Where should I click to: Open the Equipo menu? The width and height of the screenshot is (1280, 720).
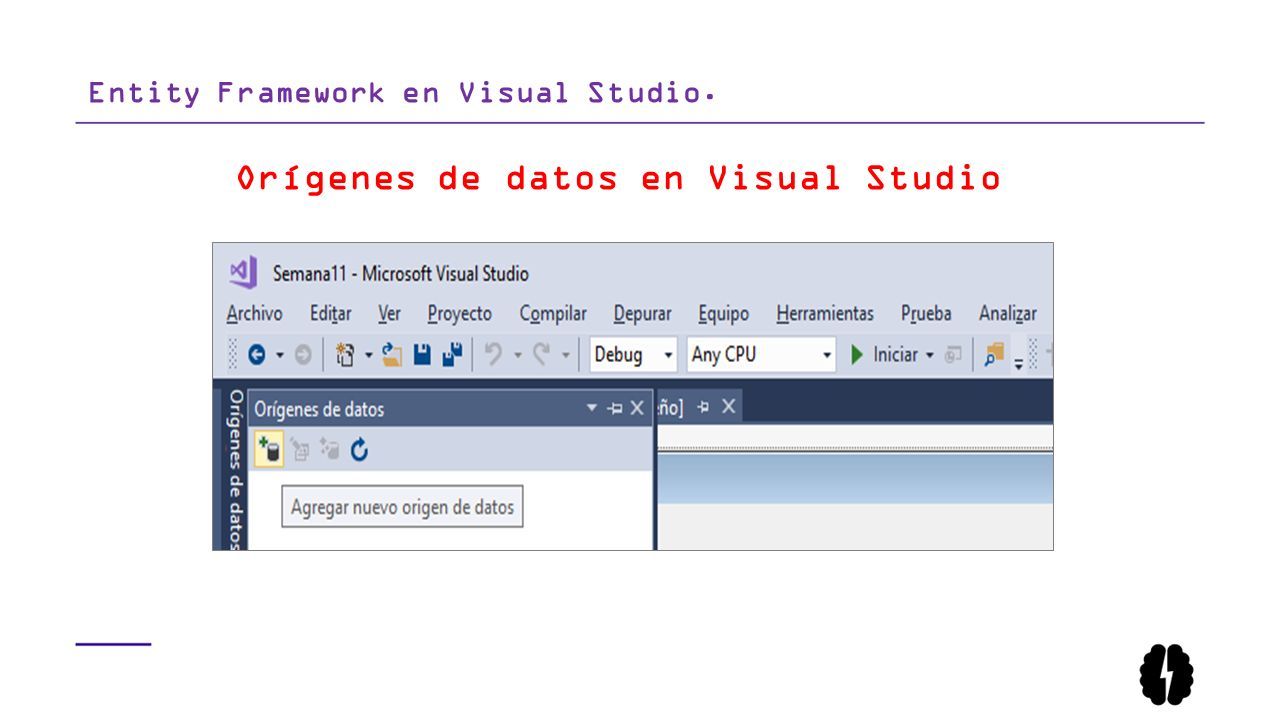click(723, 314)
